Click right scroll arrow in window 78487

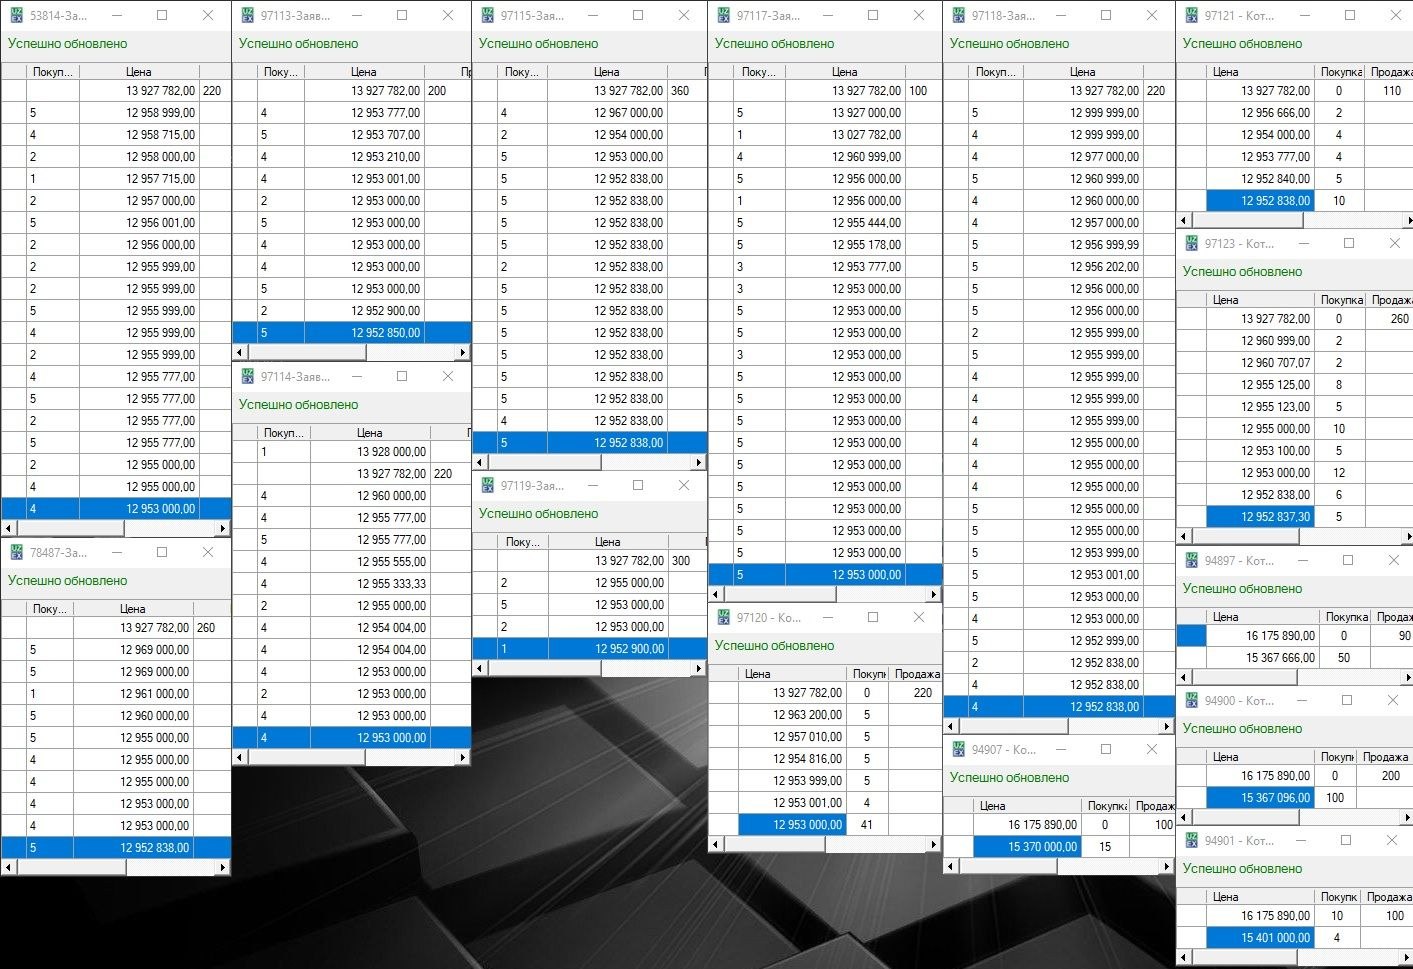222,868
